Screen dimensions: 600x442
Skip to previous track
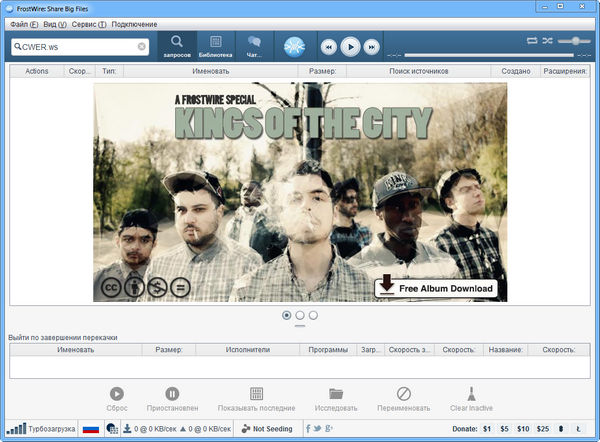(328, 46)
